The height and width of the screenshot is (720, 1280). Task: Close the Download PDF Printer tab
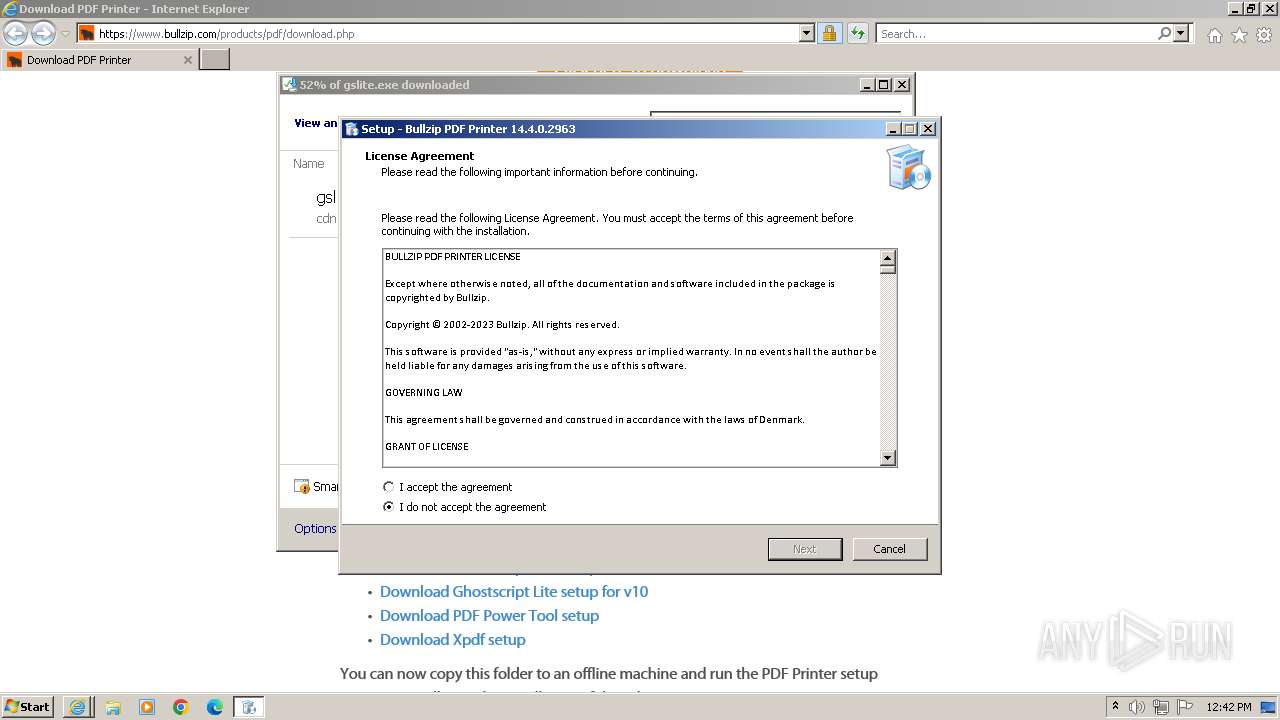point(188,60)
